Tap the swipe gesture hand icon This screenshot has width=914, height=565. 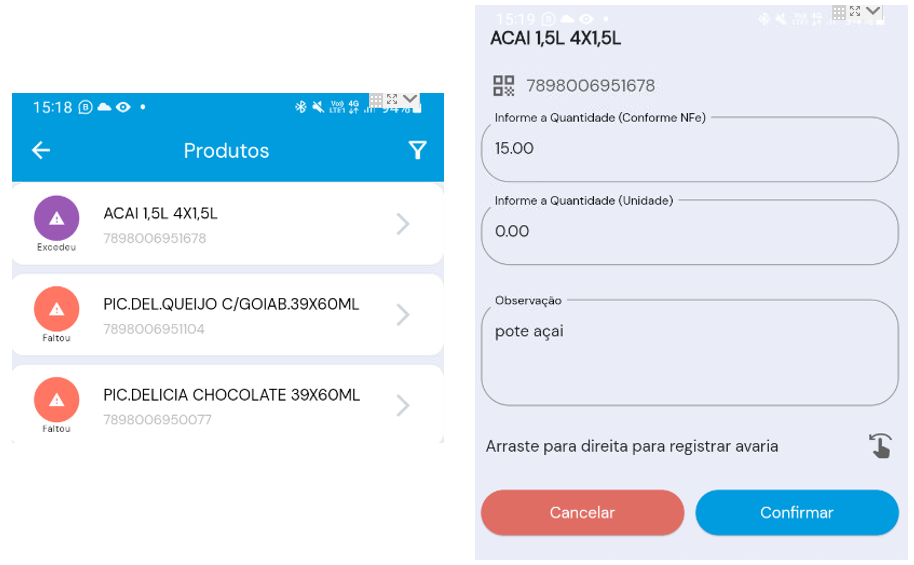point(880,446)
